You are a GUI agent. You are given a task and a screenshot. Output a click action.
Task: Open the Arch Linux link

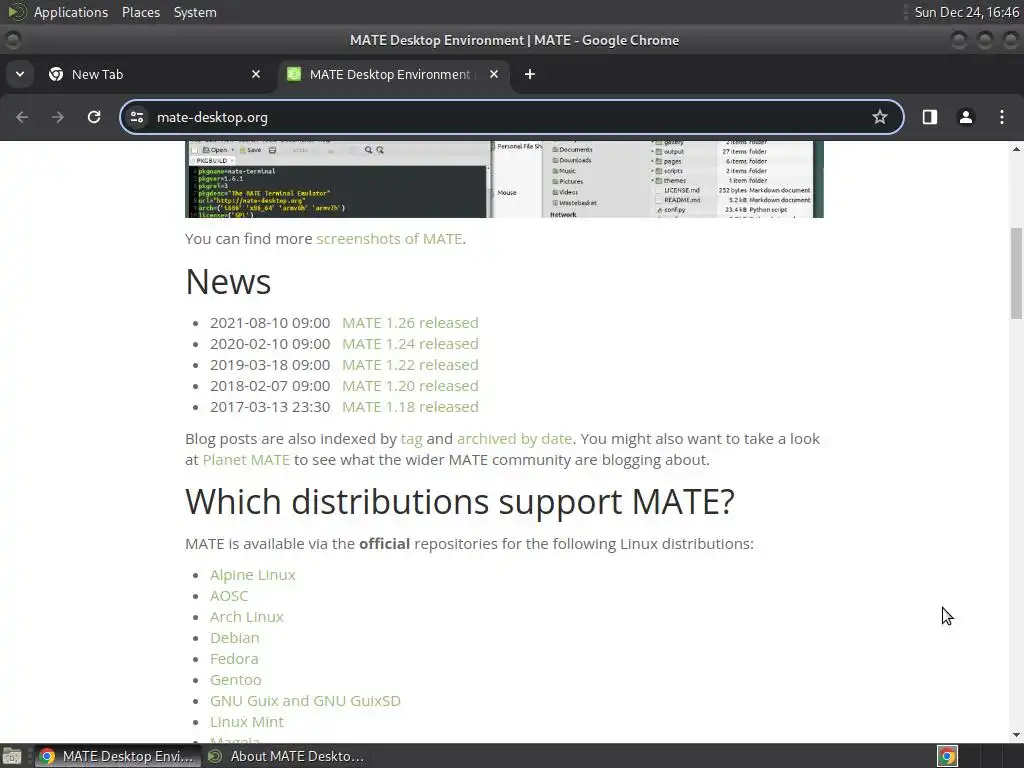click(247, 616)
